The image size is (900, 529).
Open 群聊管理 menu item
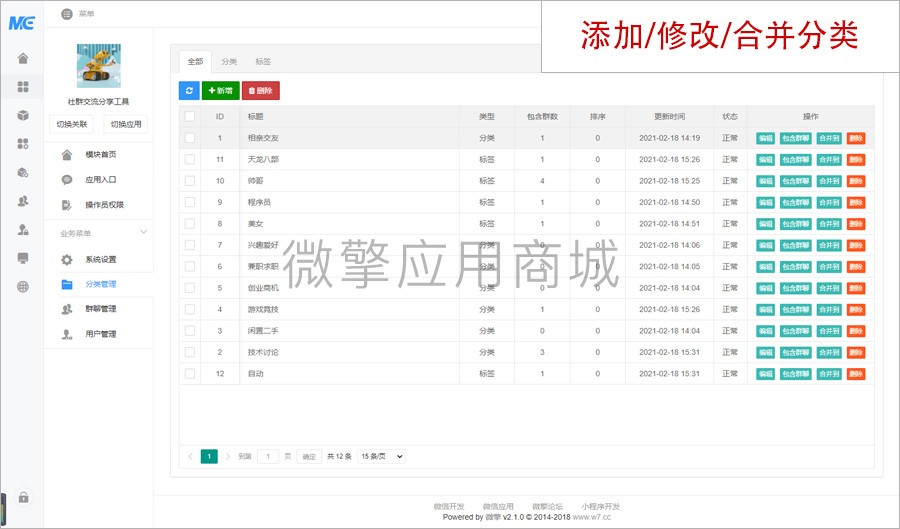(x=100, y=309)
